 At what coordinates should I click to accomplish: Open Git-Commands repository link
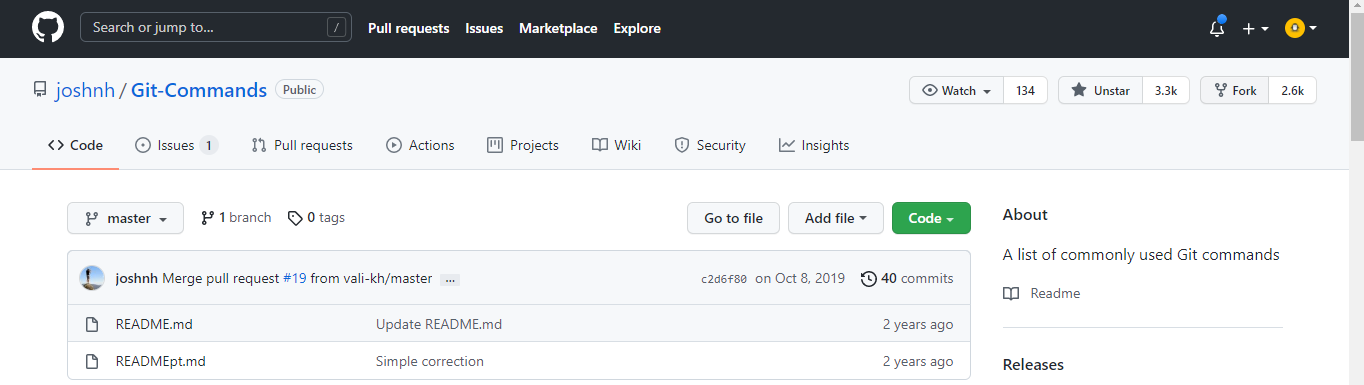point(199,90)
